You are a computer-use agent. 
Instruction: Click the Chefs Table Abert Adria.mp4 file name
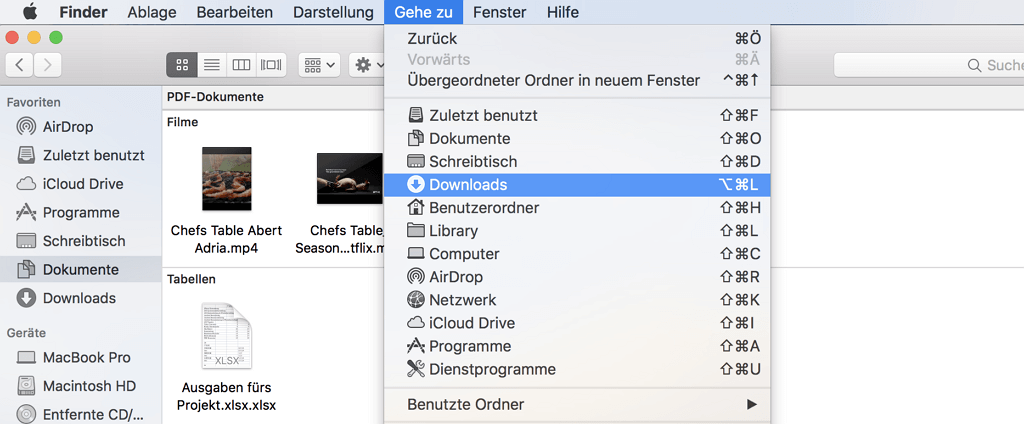coord(226,239)
